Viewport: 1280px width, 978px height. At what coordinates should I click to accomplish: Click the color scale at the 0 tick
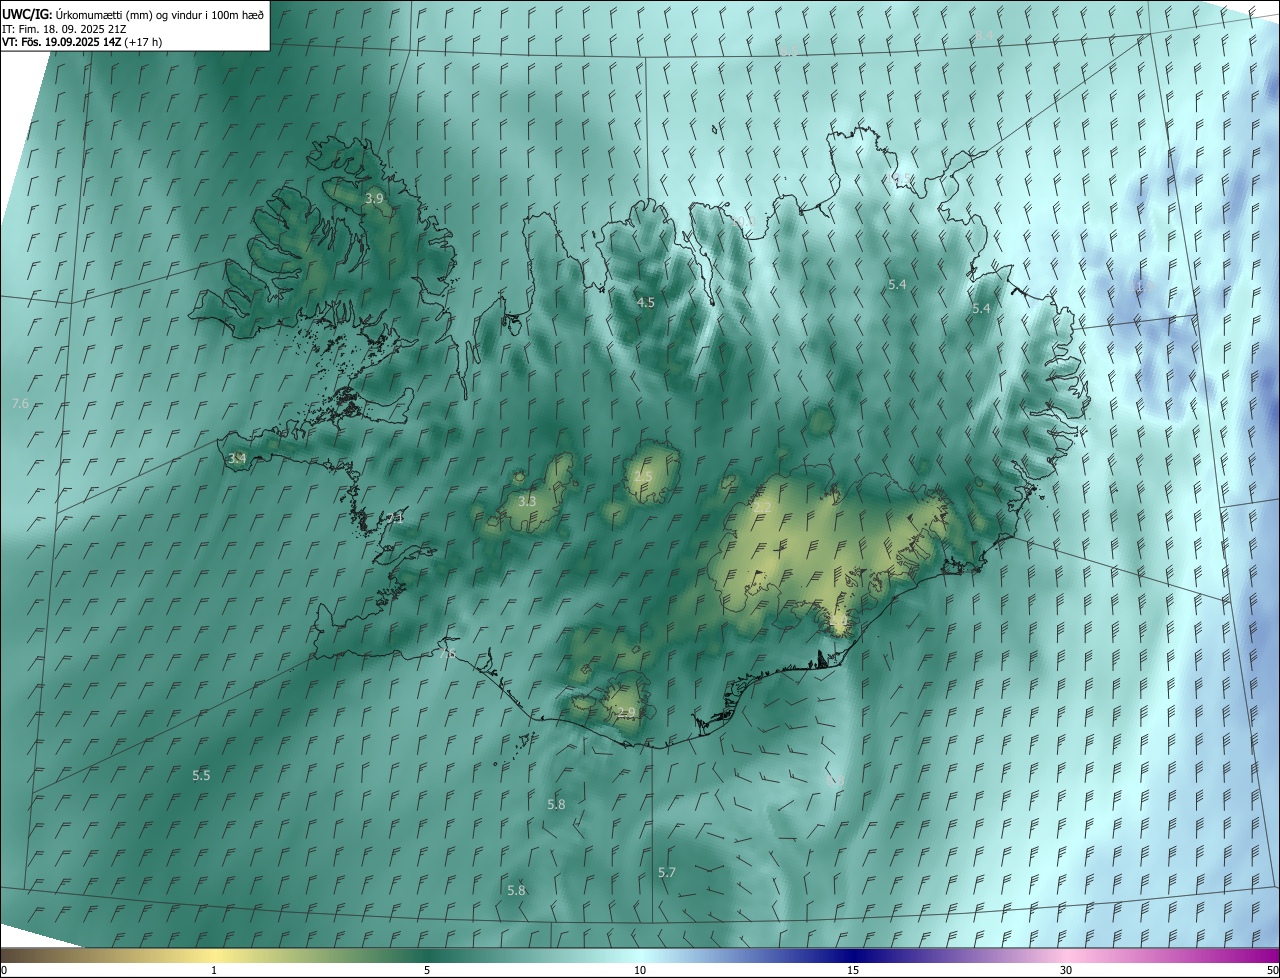3,969
